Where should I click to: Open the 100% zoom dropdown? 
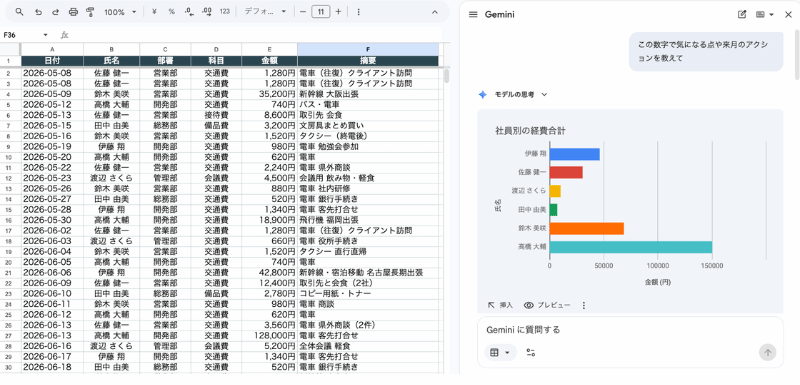coord(120,12)
